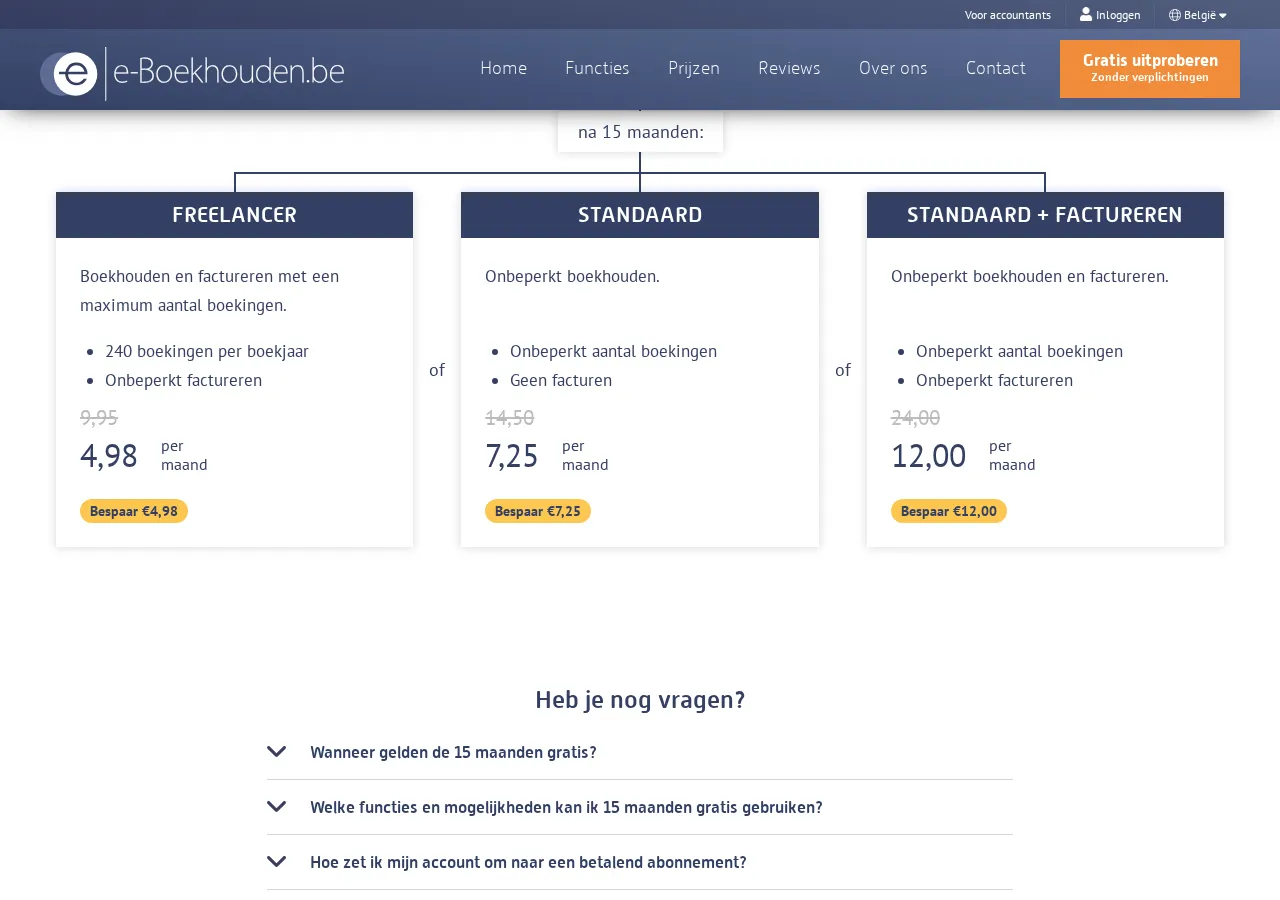
Task: Click the STANDAARD plan header
Action: tap(640, 215)
